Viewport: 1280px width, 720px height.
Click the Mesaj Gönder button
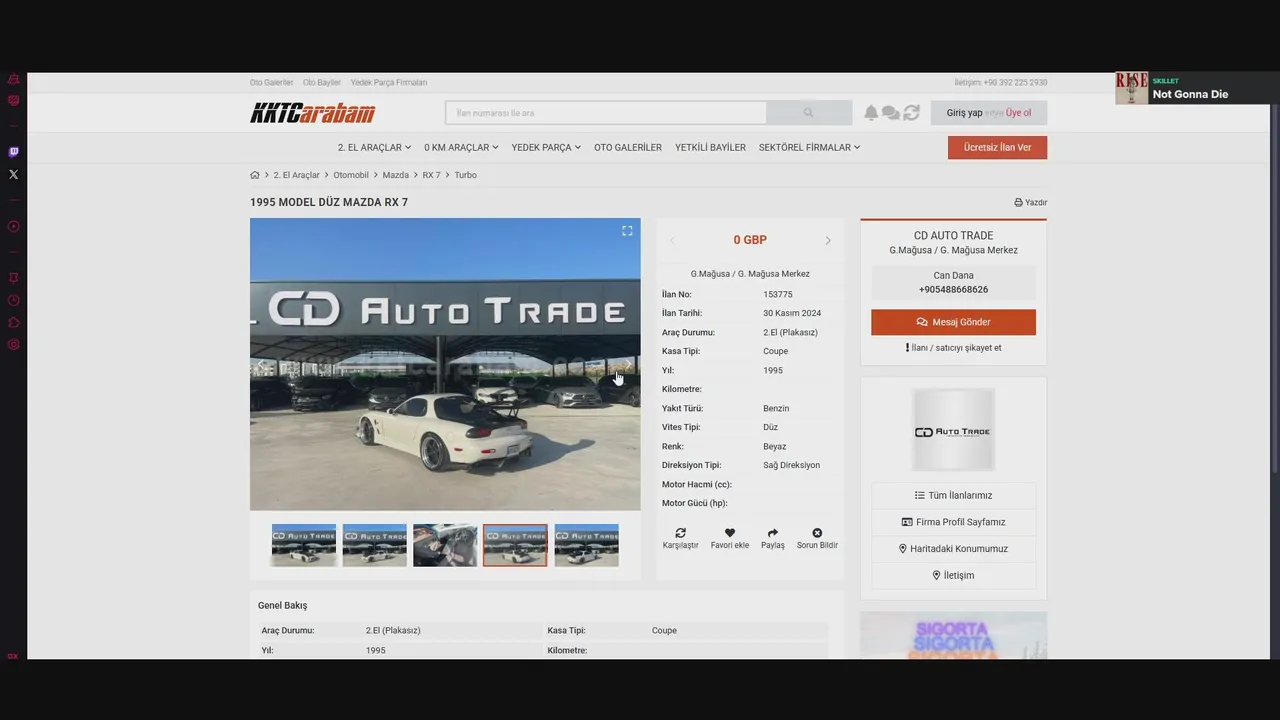point(953,322)
